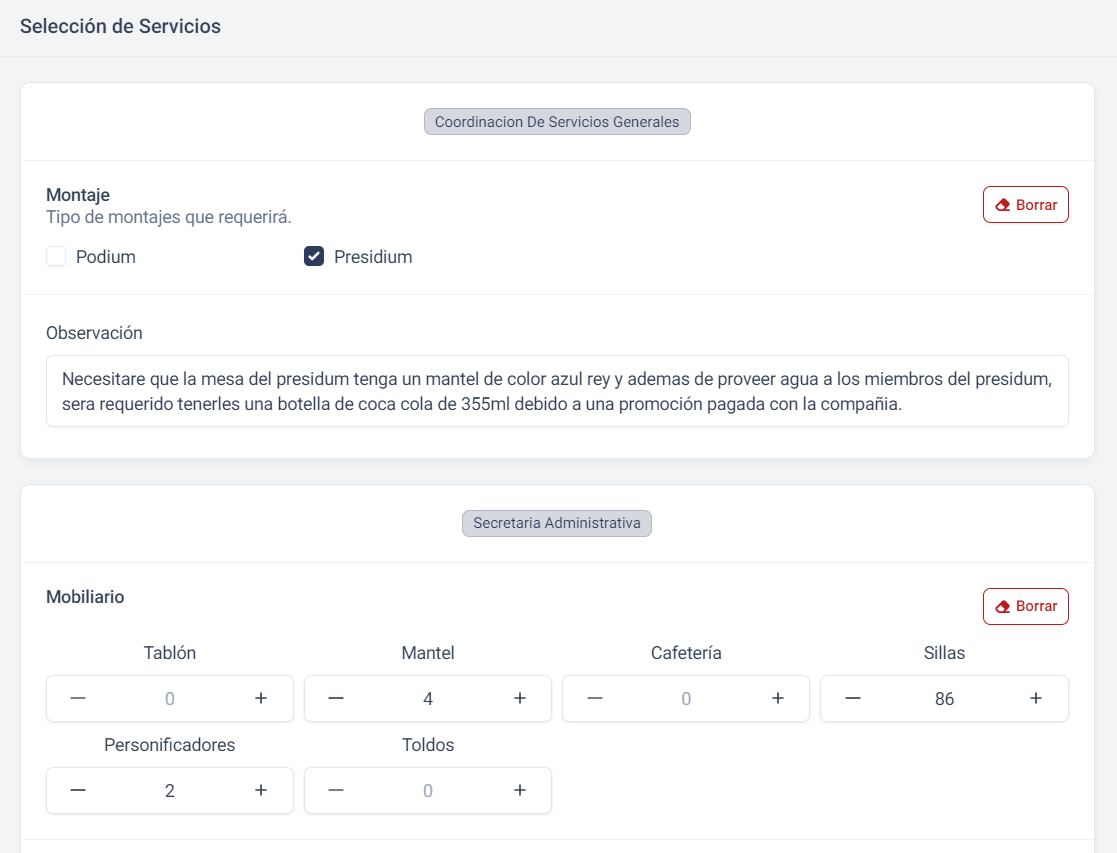Enable the Podium checkbox

click(56, 256)
